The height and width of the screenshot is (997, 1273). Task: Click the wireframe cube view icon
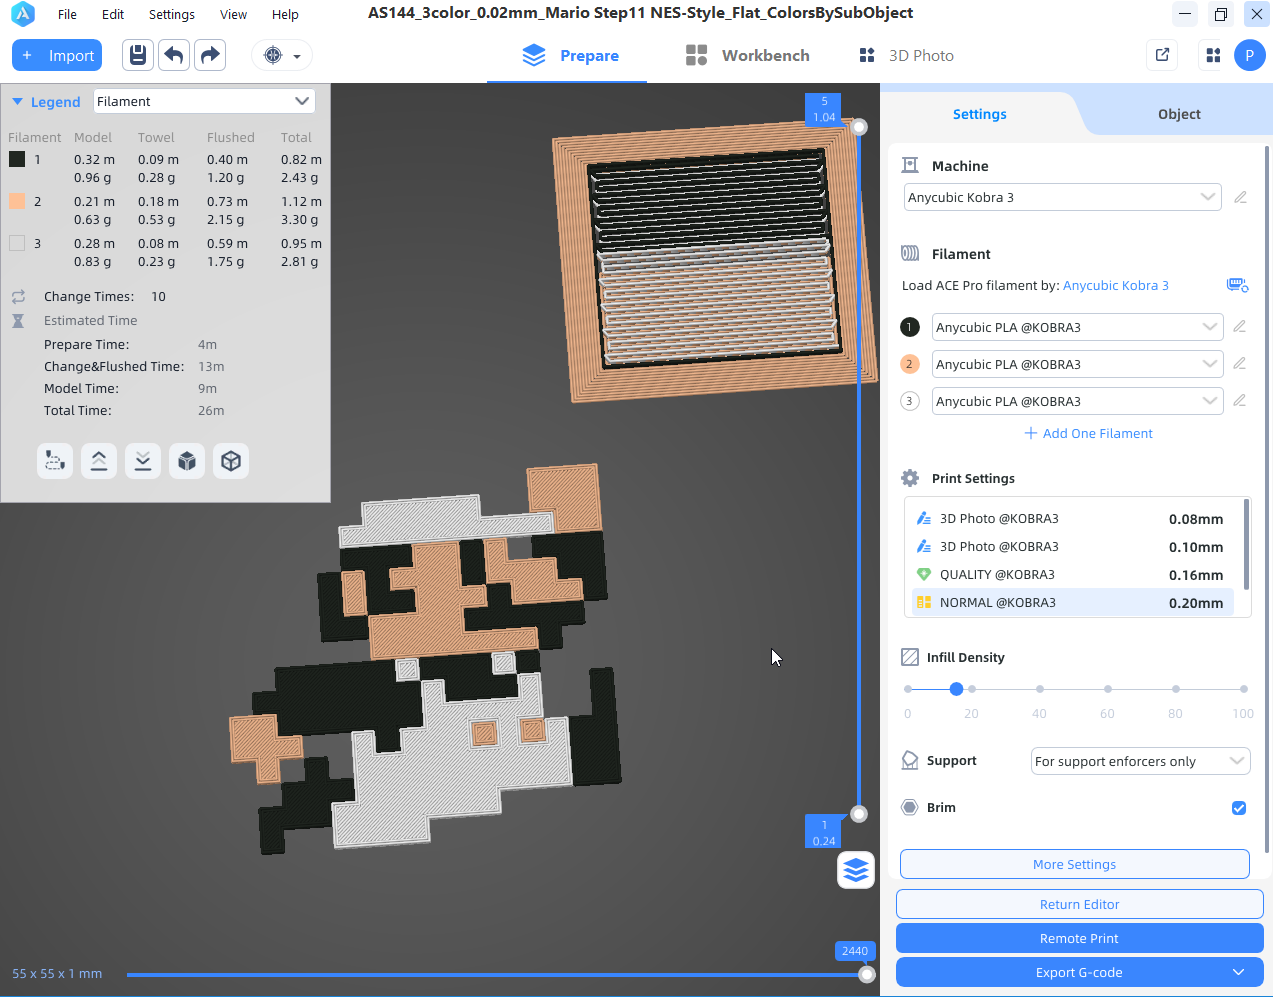231,461
